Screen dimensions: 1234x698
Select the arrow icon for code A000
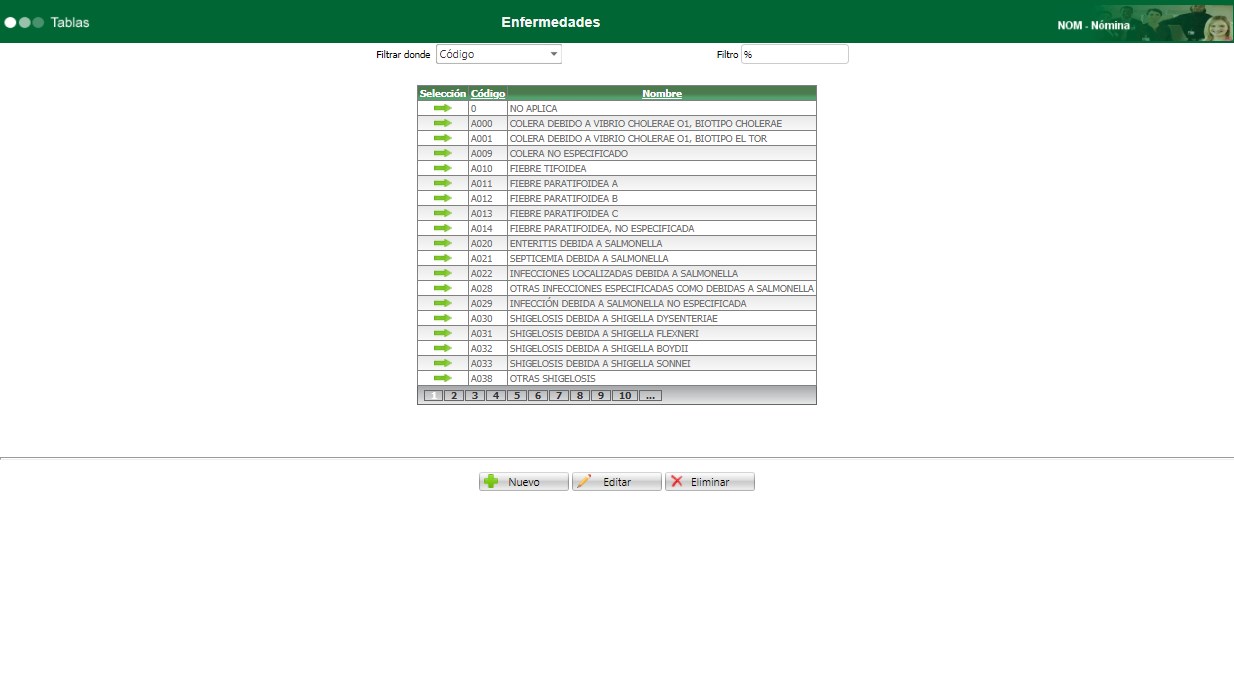[441, 123]
